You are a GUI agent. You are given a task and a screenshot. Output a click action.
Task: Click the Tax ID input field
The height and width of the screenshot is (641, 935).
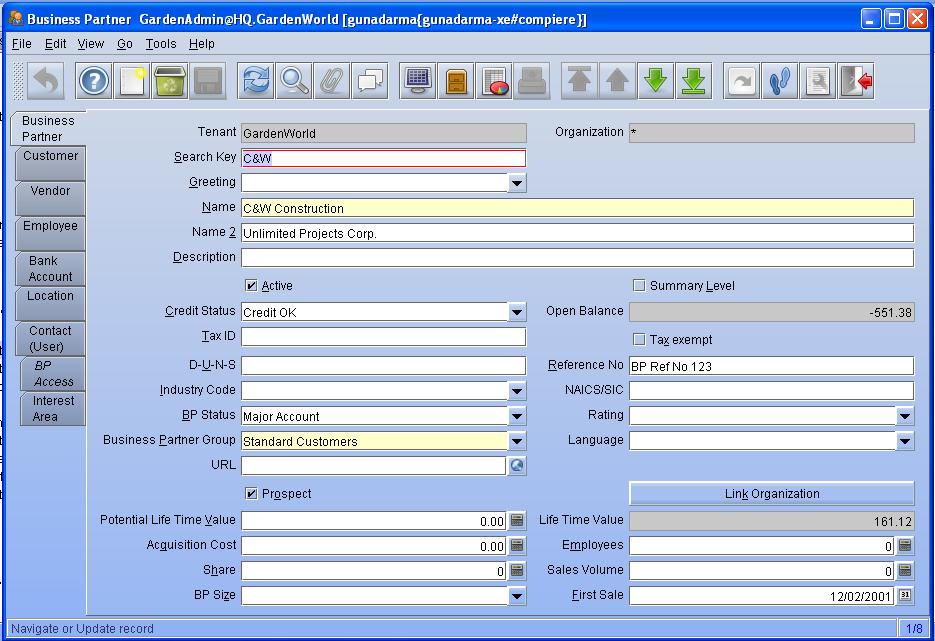click(383, 337)
